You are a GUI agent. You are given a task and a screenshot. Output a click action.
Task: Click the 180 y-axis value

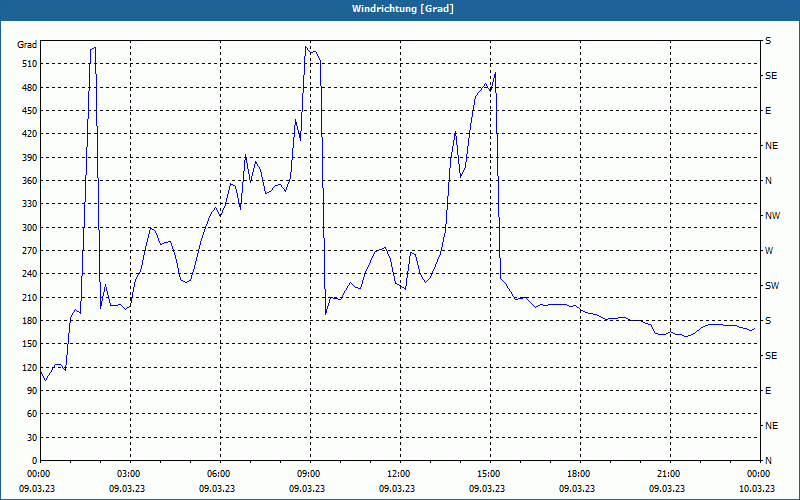[x=30, y=321]
